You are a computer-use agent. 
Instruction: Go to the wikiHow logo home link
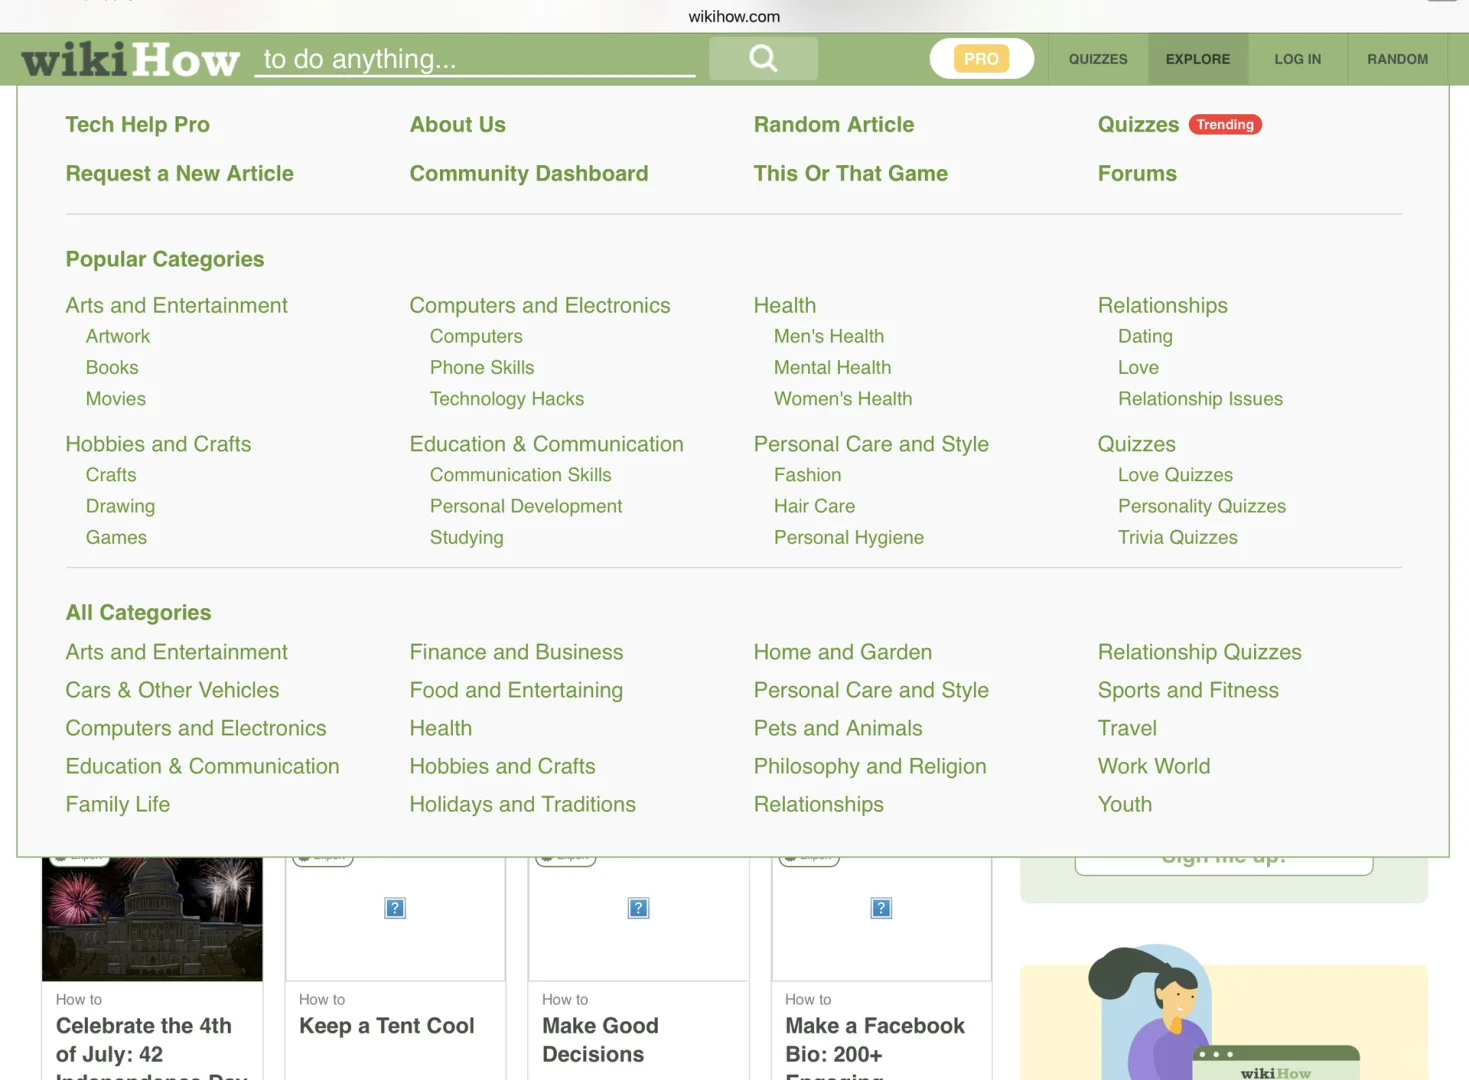(x=131, y=60)
